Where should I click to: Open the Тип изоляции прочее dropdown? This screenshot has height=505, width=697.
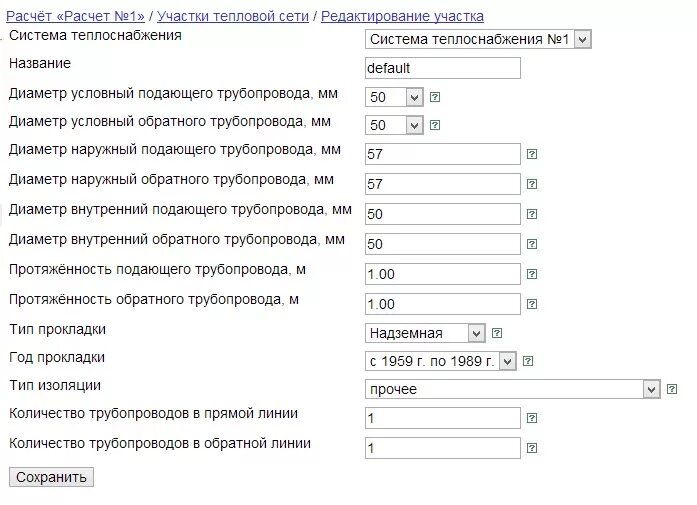[x=513, y=389]
